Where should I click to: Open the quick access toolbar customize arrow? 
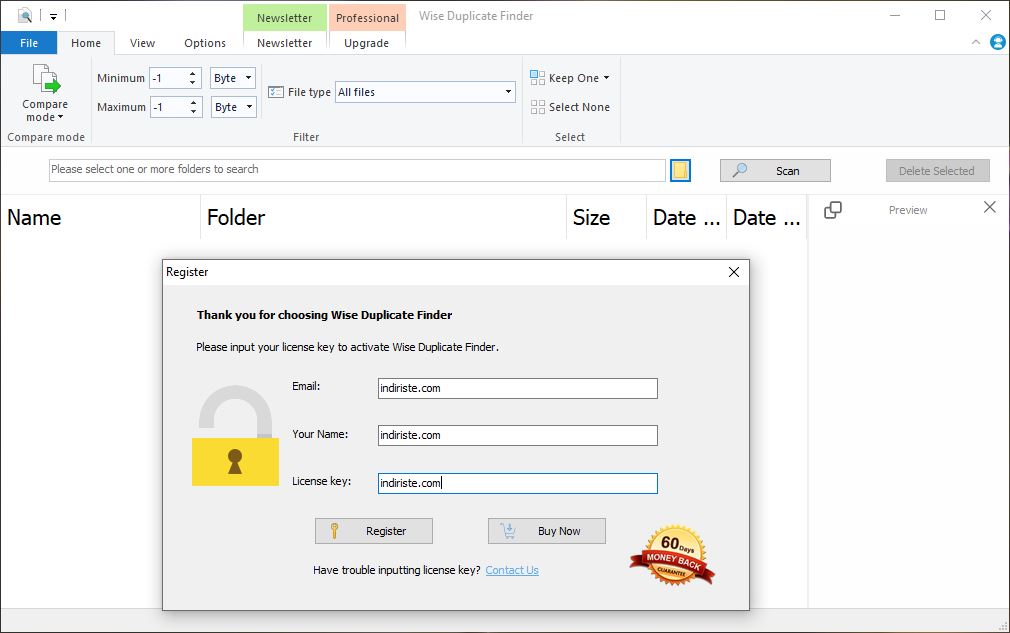[x=53, y=16]
